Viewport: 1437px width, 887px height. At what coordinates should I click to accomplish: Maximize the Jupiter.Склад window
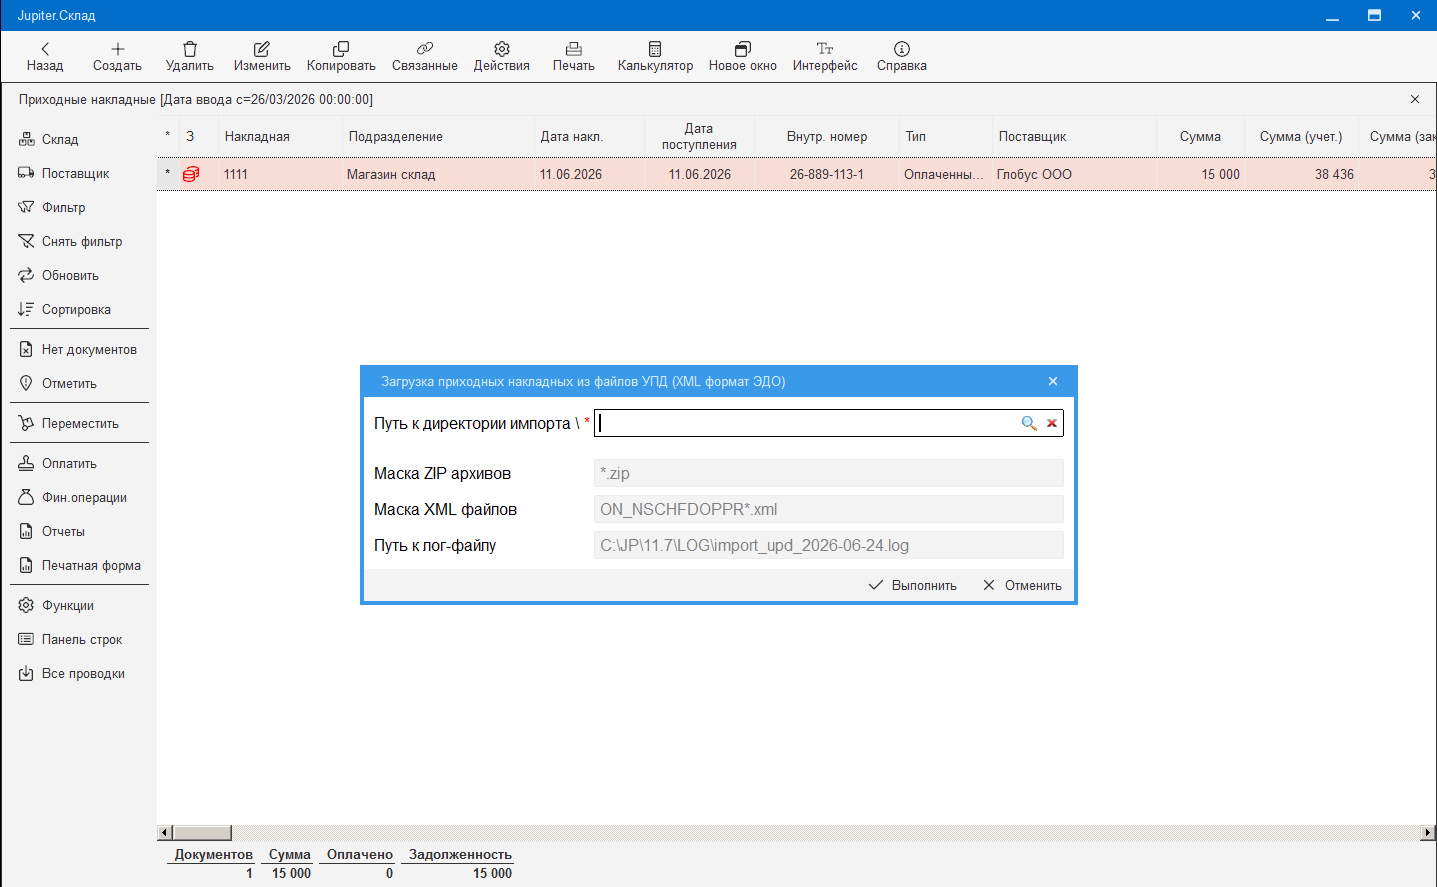click(1374, 15)
